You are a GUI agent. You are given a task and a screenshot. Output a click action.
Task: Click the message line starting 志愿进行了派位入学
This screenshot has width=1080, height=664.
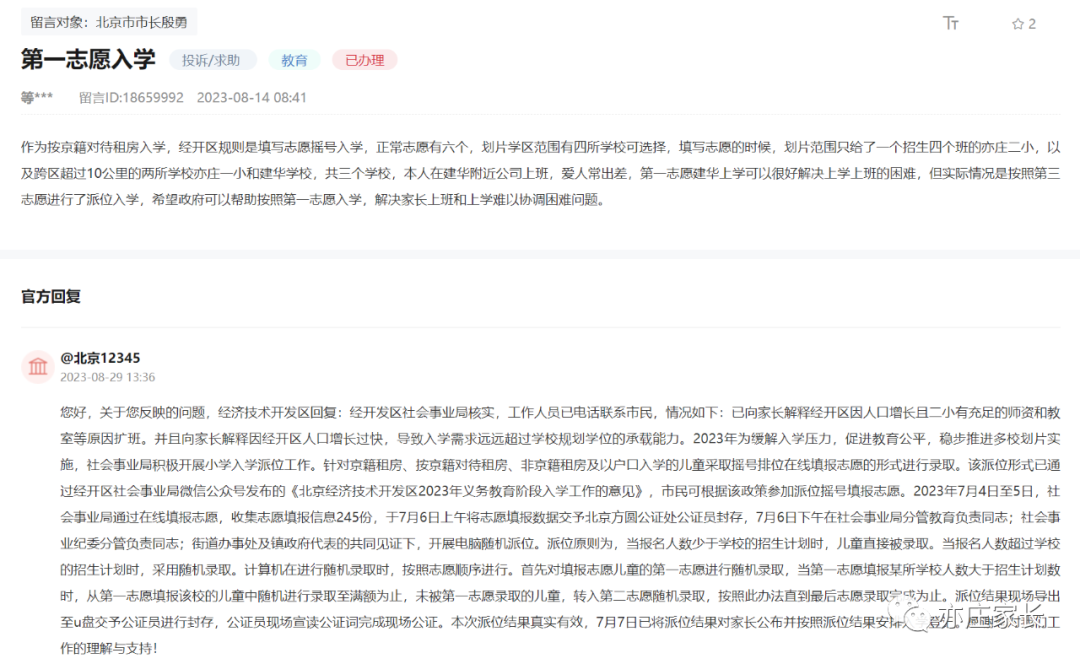click(x=313, y=199)
